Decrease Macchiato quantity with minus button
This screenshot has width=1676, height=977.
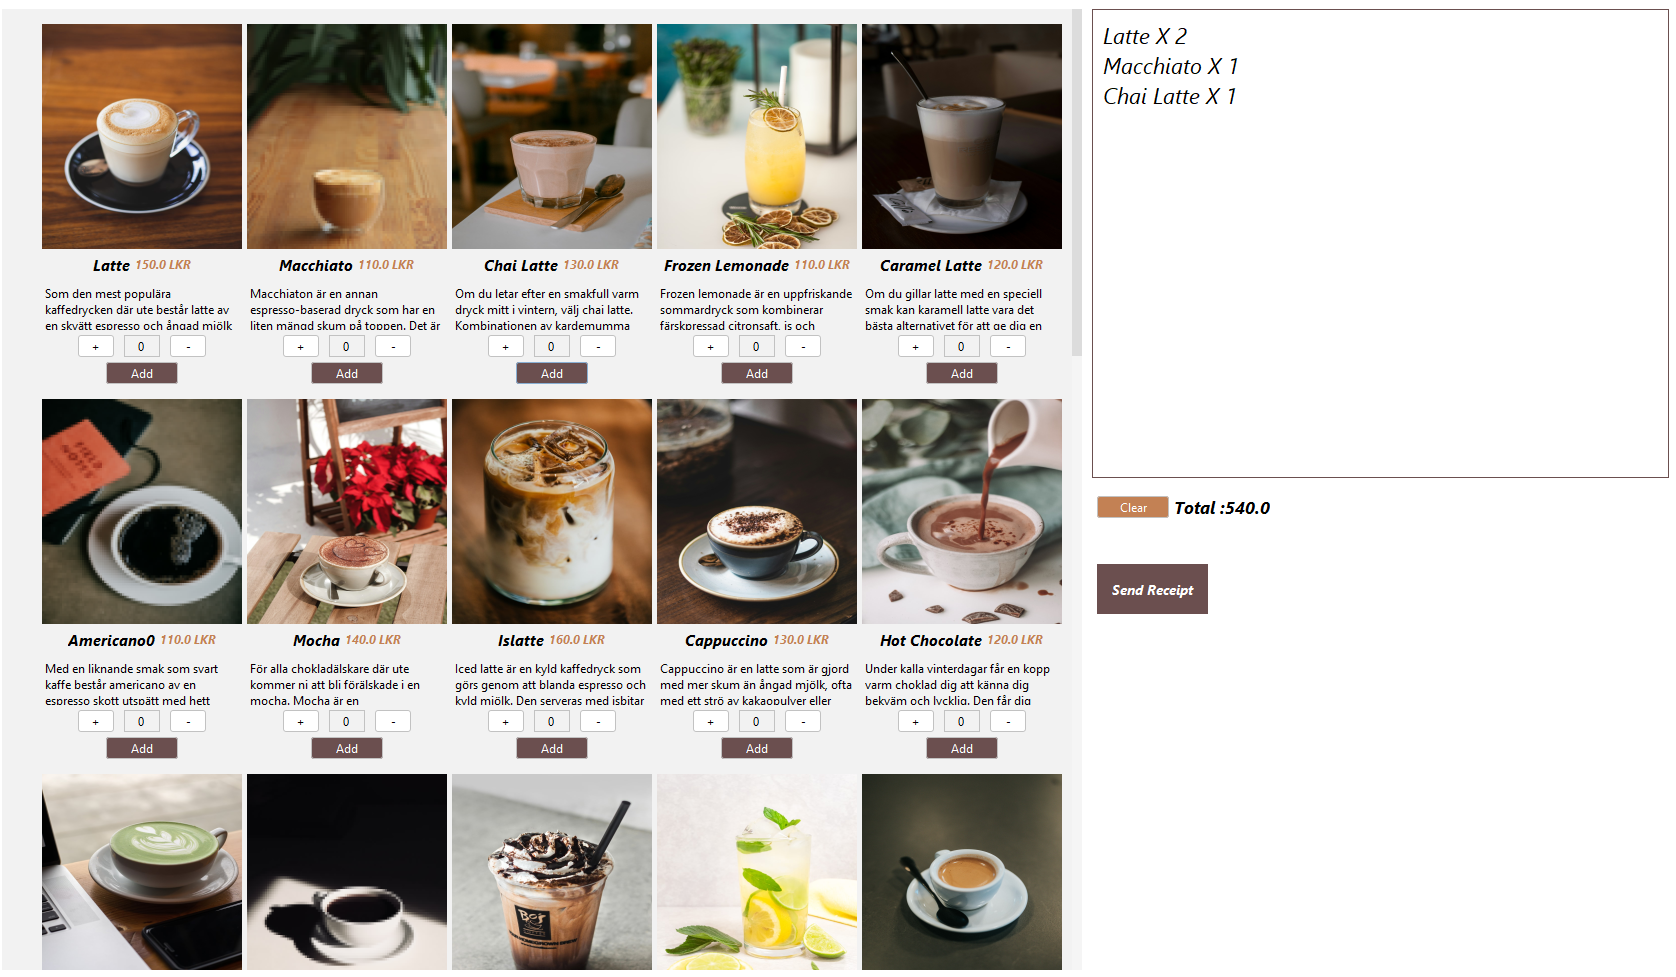click(x=393, y=347)
